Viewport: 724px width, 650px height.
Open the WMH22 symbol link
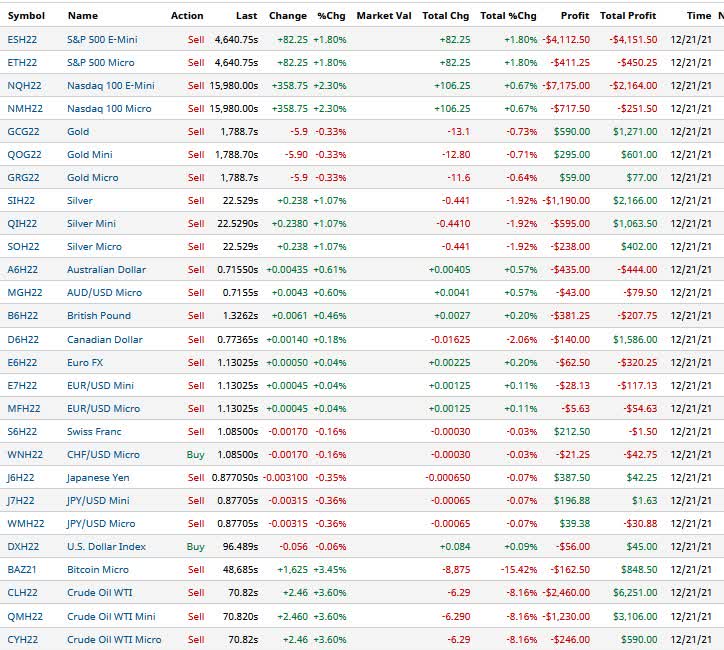(x=26, y=524)
